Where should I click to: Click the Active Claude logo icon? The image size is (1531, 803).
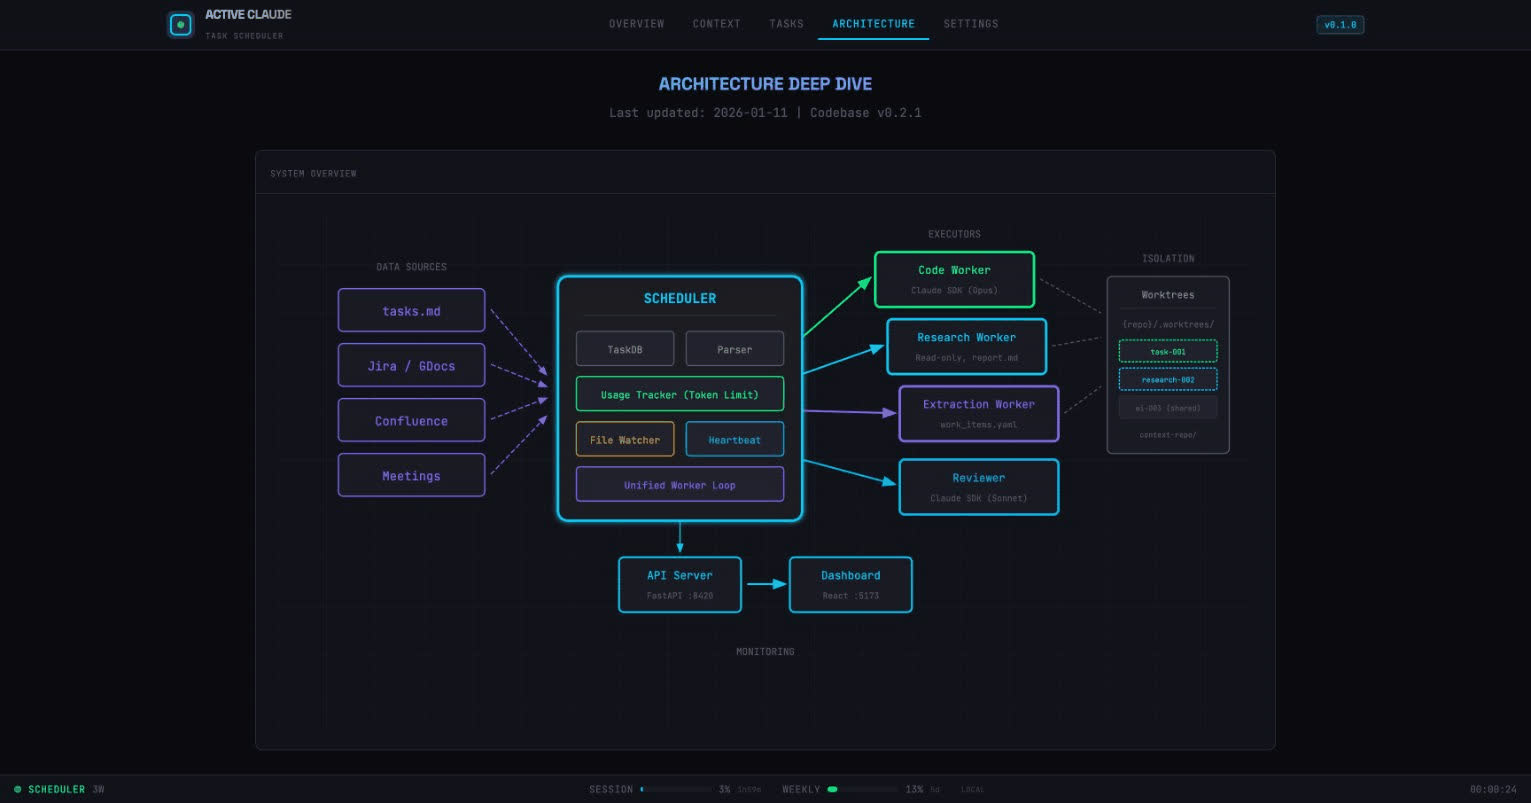tap(180, 24)
